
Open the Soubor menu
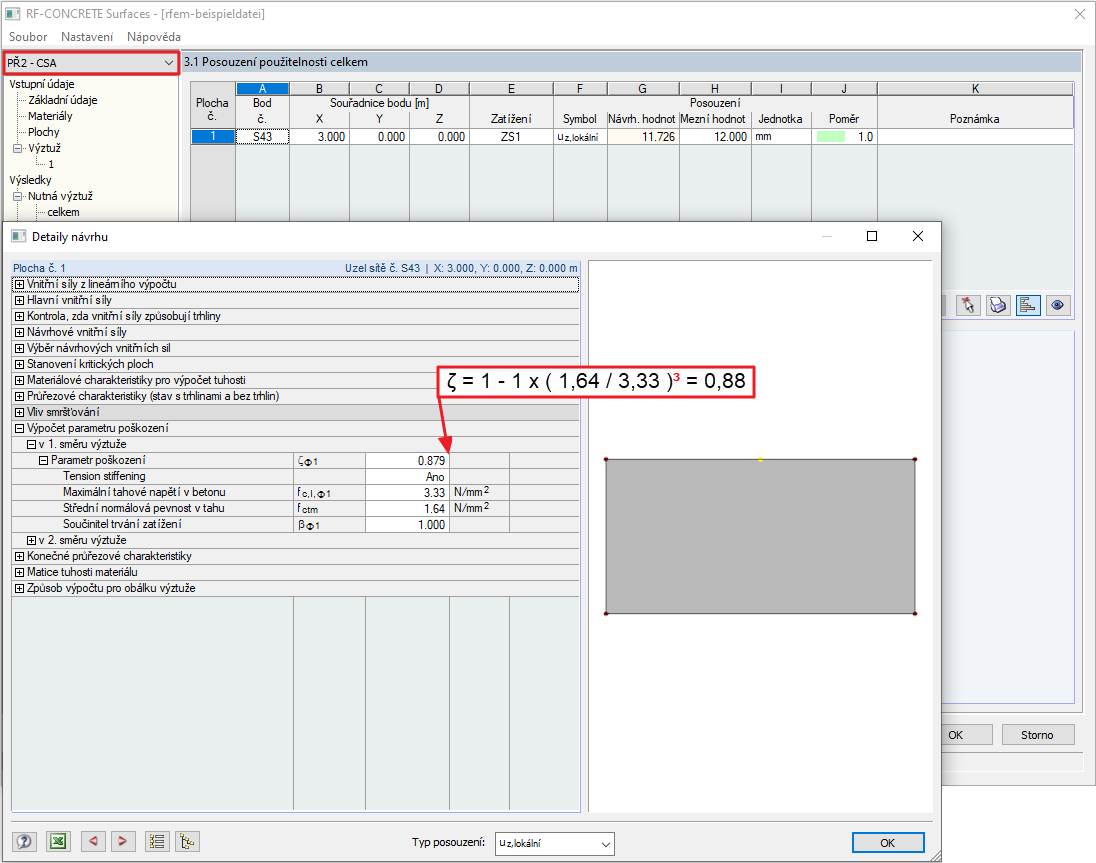[x=28, y=37]
